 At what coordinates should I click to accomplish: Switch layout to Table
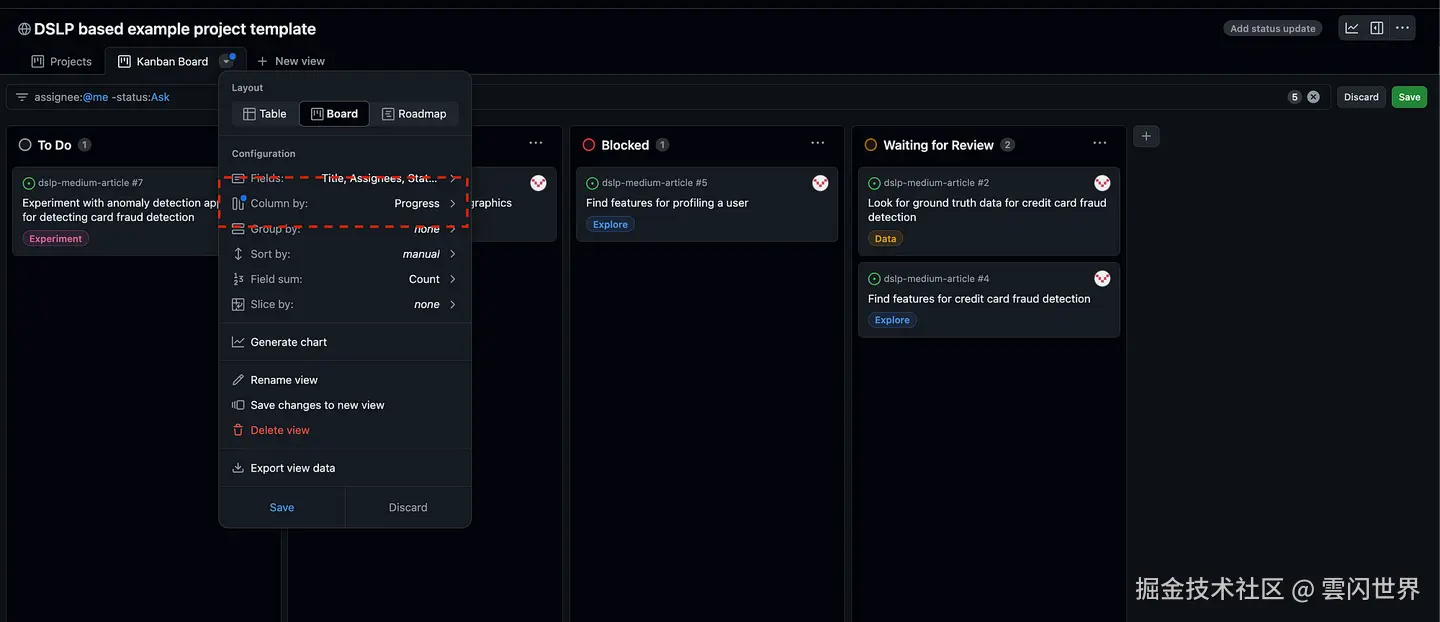click(x=265, y=114)
